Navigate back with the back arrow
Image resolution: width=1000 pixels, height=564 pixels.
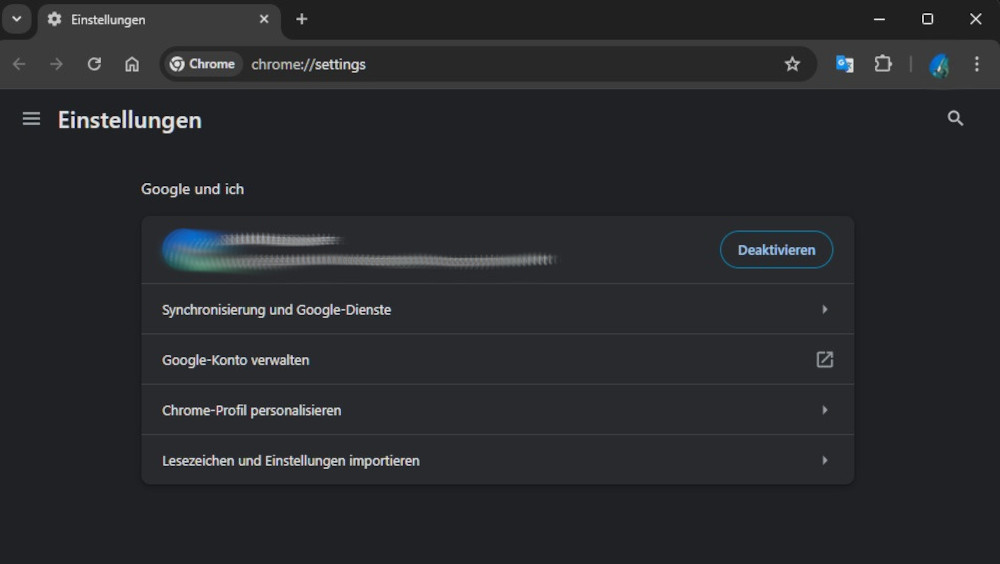point(19,64)
